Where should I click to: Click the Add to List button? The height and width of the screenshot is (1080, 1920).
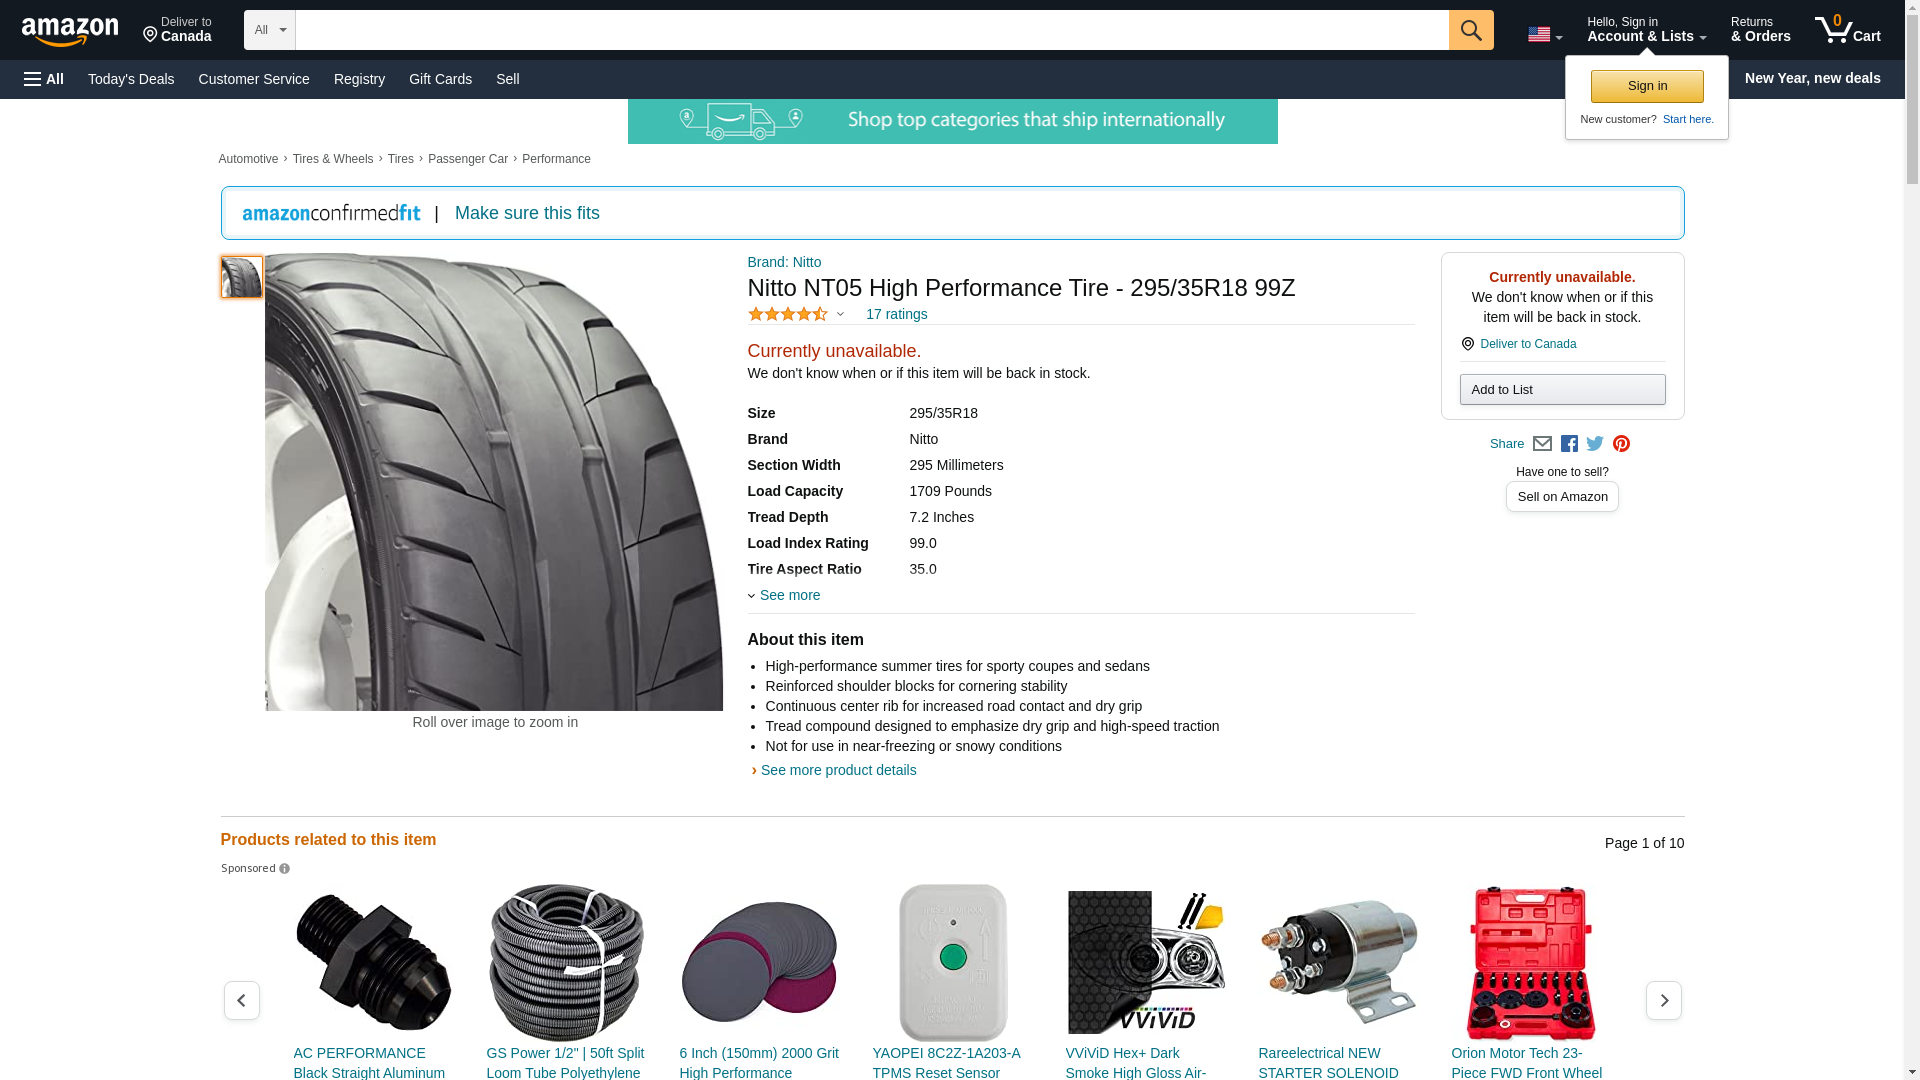[1562, 389]
